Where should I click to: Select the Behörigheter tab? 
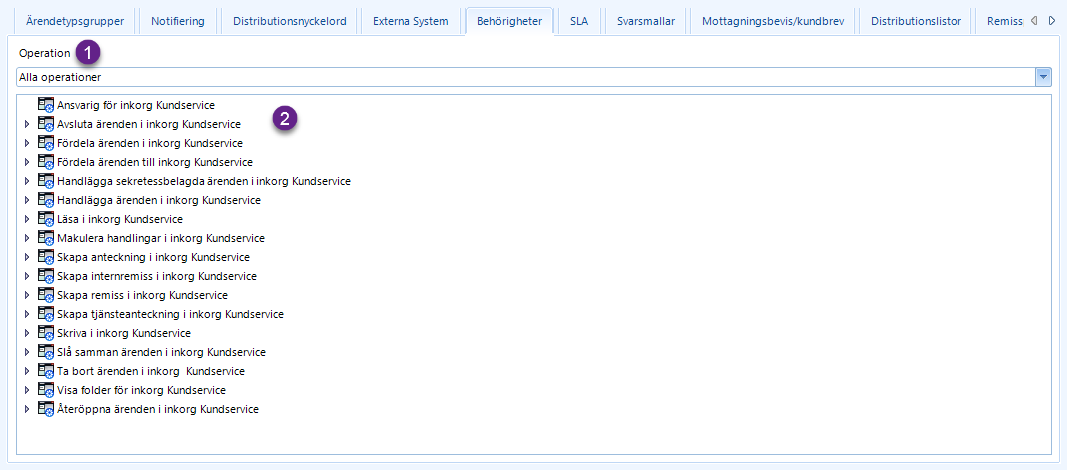[510, 21]
